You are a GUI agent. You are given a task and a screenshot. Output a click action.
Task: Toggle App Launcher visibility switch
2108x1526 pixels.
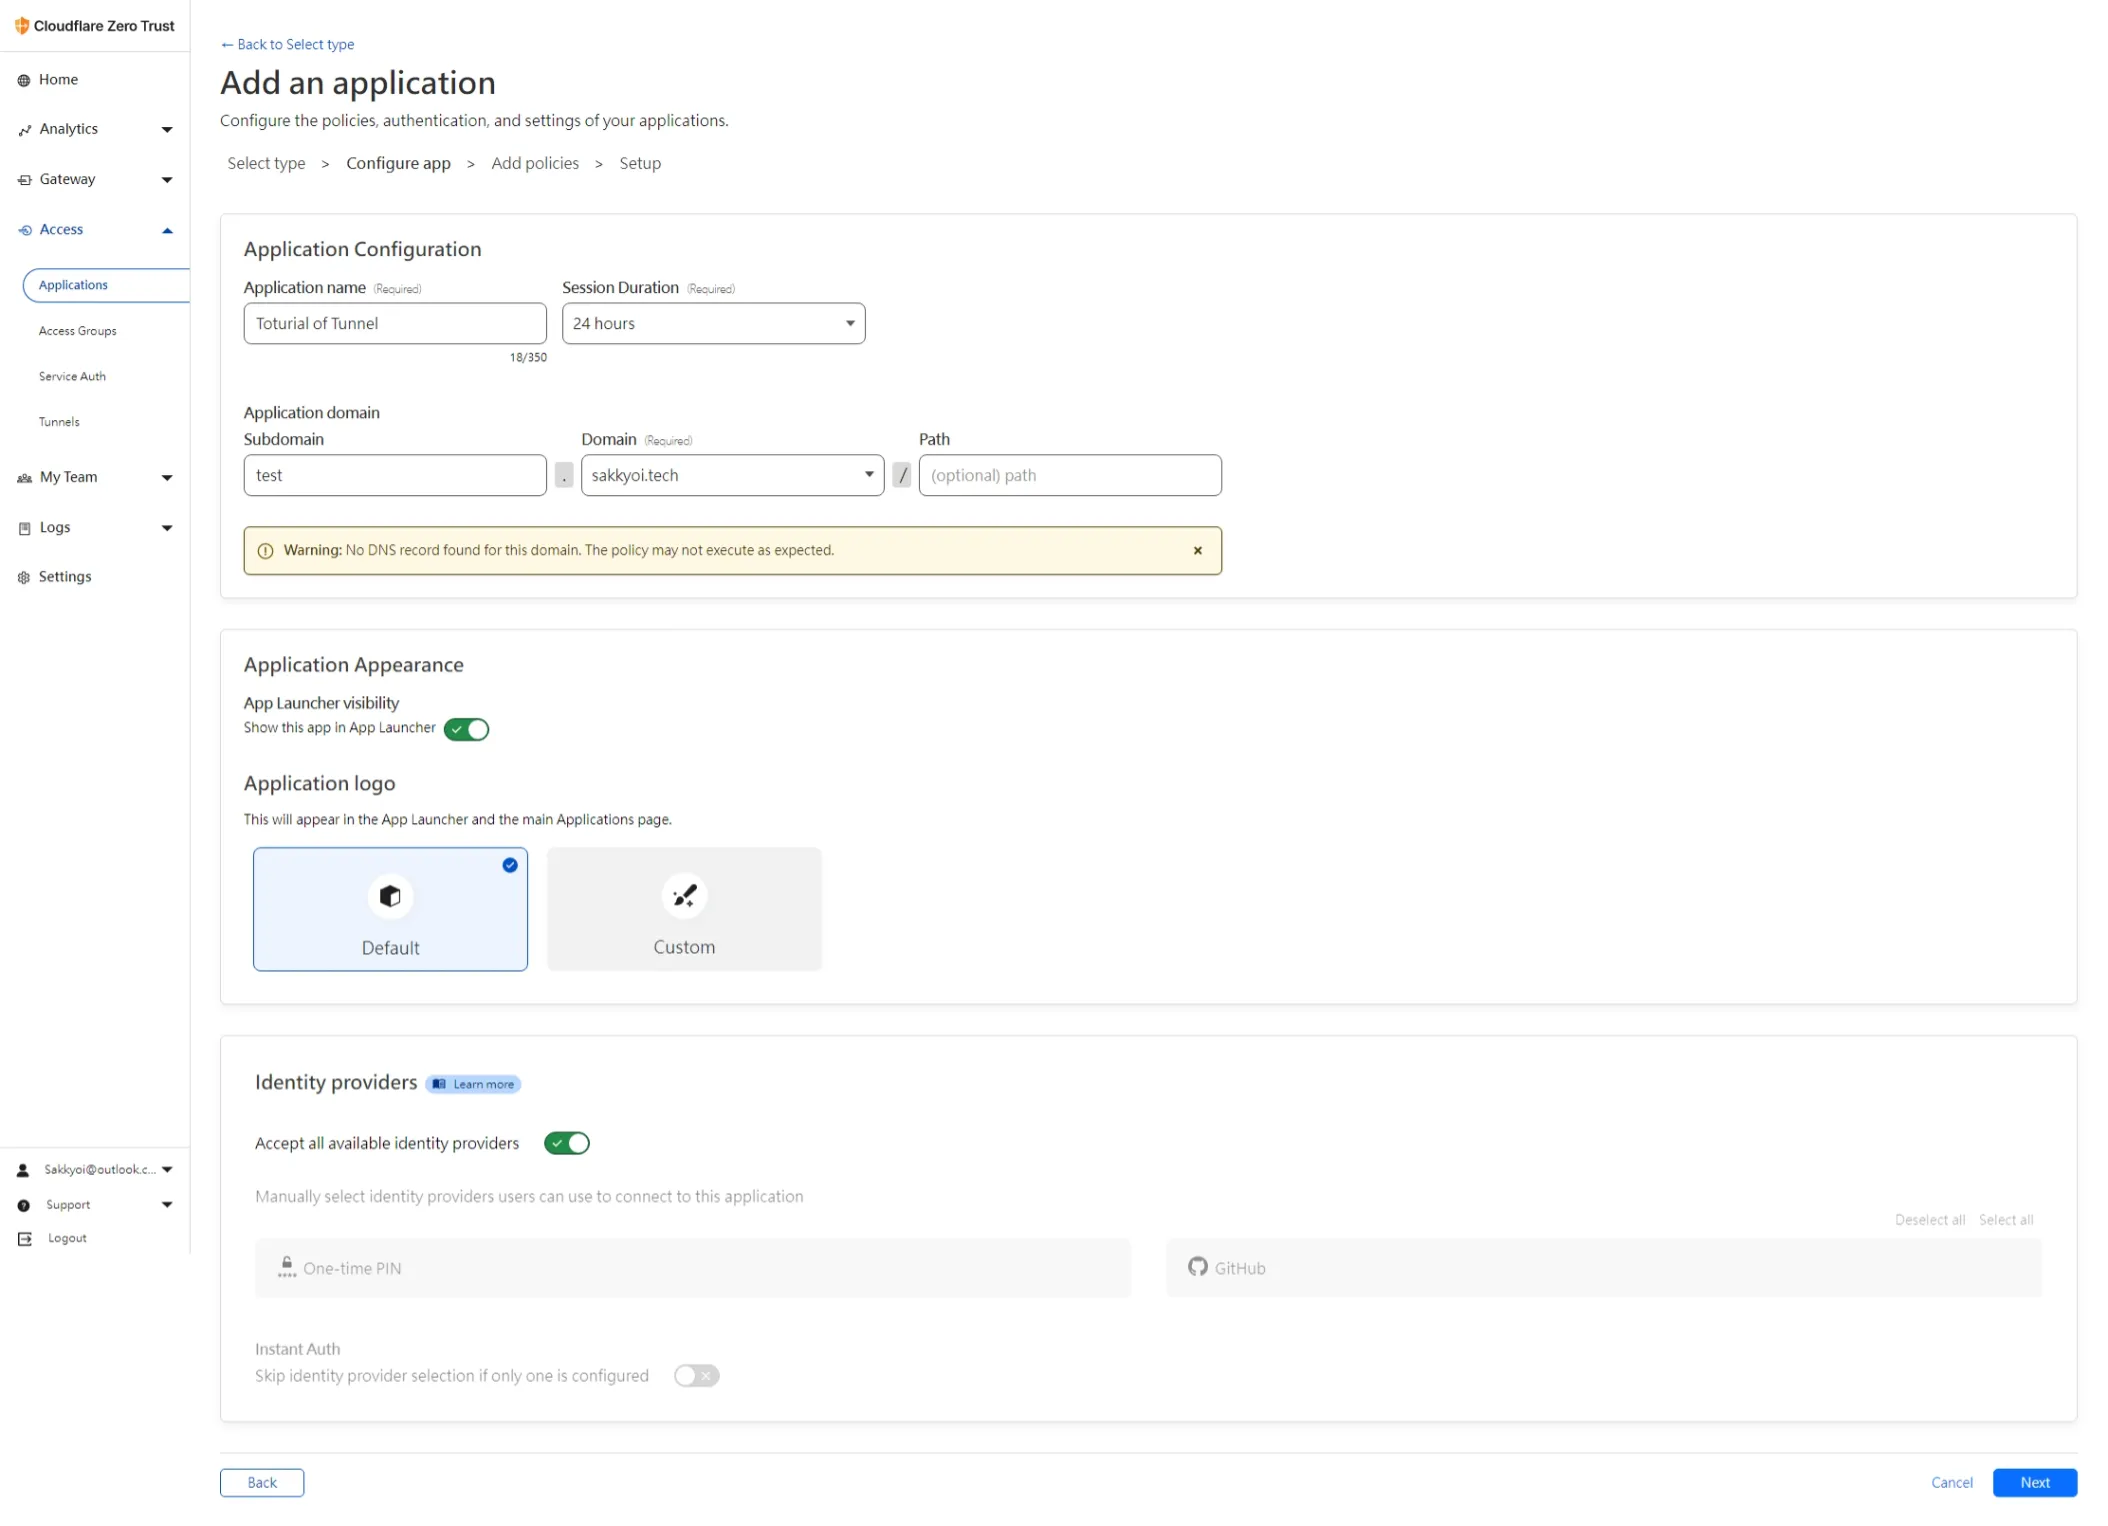point(466,727)
